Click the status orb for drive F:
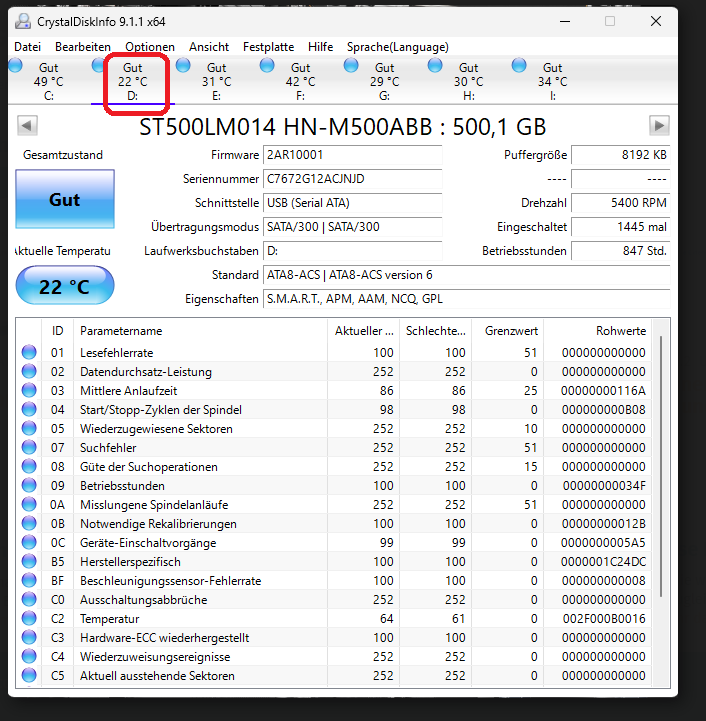Image resolution: width=706 pixels, height=721 pixels. [267, 65]
